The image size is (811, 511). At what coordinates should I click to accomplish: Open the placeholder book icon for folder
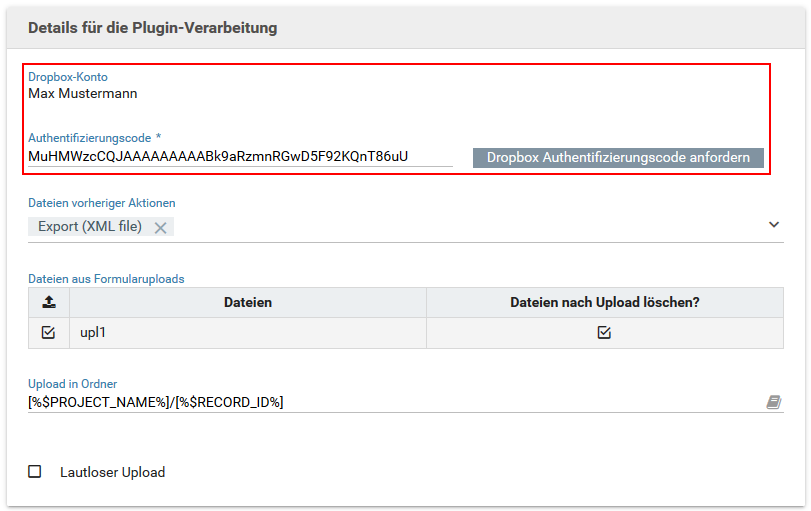[x=773, y=402]
